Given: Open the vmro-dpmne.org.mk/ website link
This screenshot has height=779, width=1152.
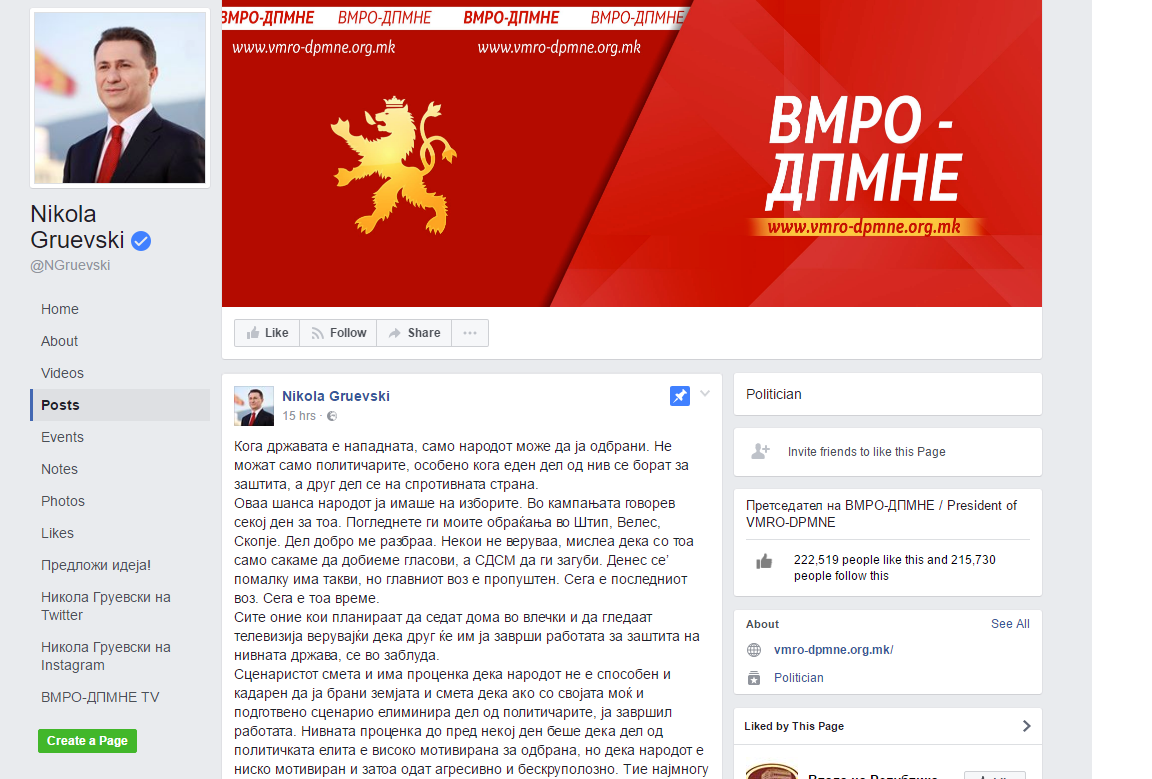Looking at the screenshot, I should pyautogui.click(x=833, y=650).
